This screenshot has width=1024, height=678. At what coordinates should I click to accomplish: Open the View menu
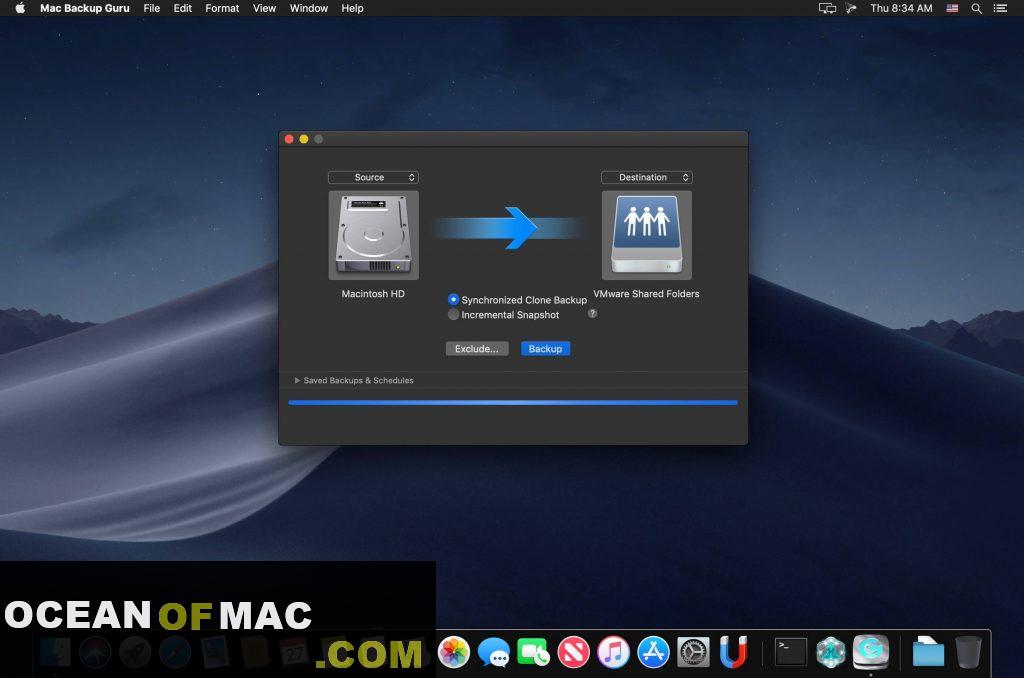264,8
